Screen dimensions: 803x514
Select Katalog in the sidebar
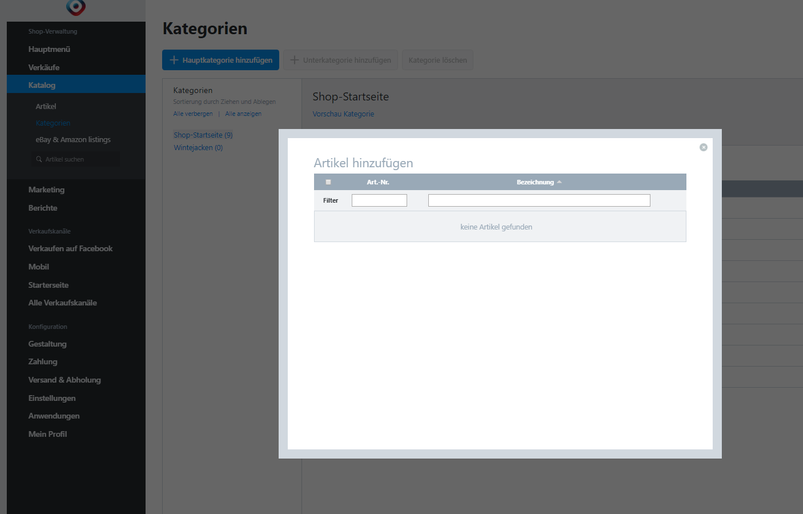[x=76, y=85]
